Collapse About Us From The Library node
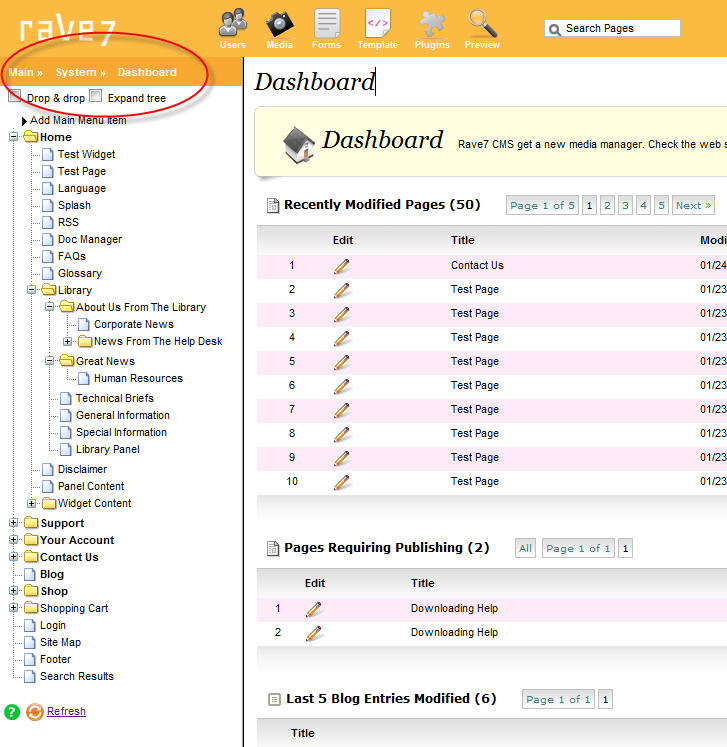The image size is (727, 747). (x=50, y=307)
